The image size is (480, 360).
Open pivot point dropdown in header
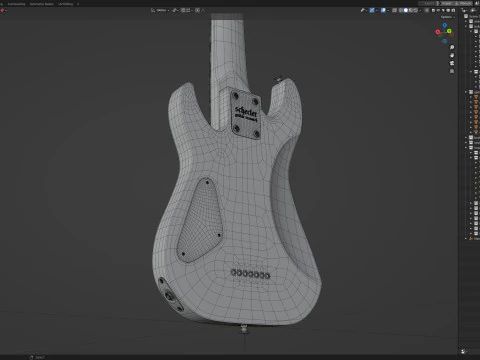pyautogui.click(x=176, y=10)
